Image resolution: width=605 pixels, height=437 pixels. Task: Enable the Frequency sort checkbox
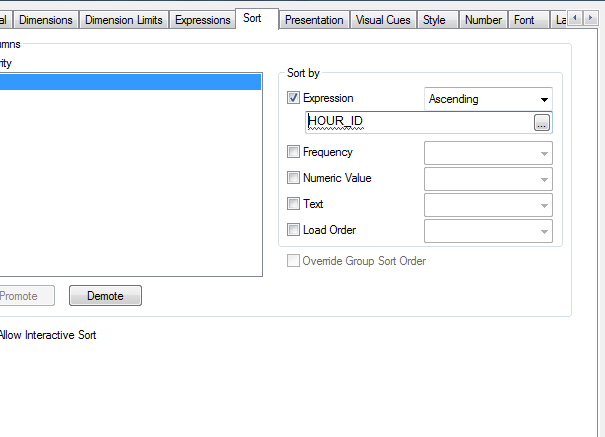(293, 152)
